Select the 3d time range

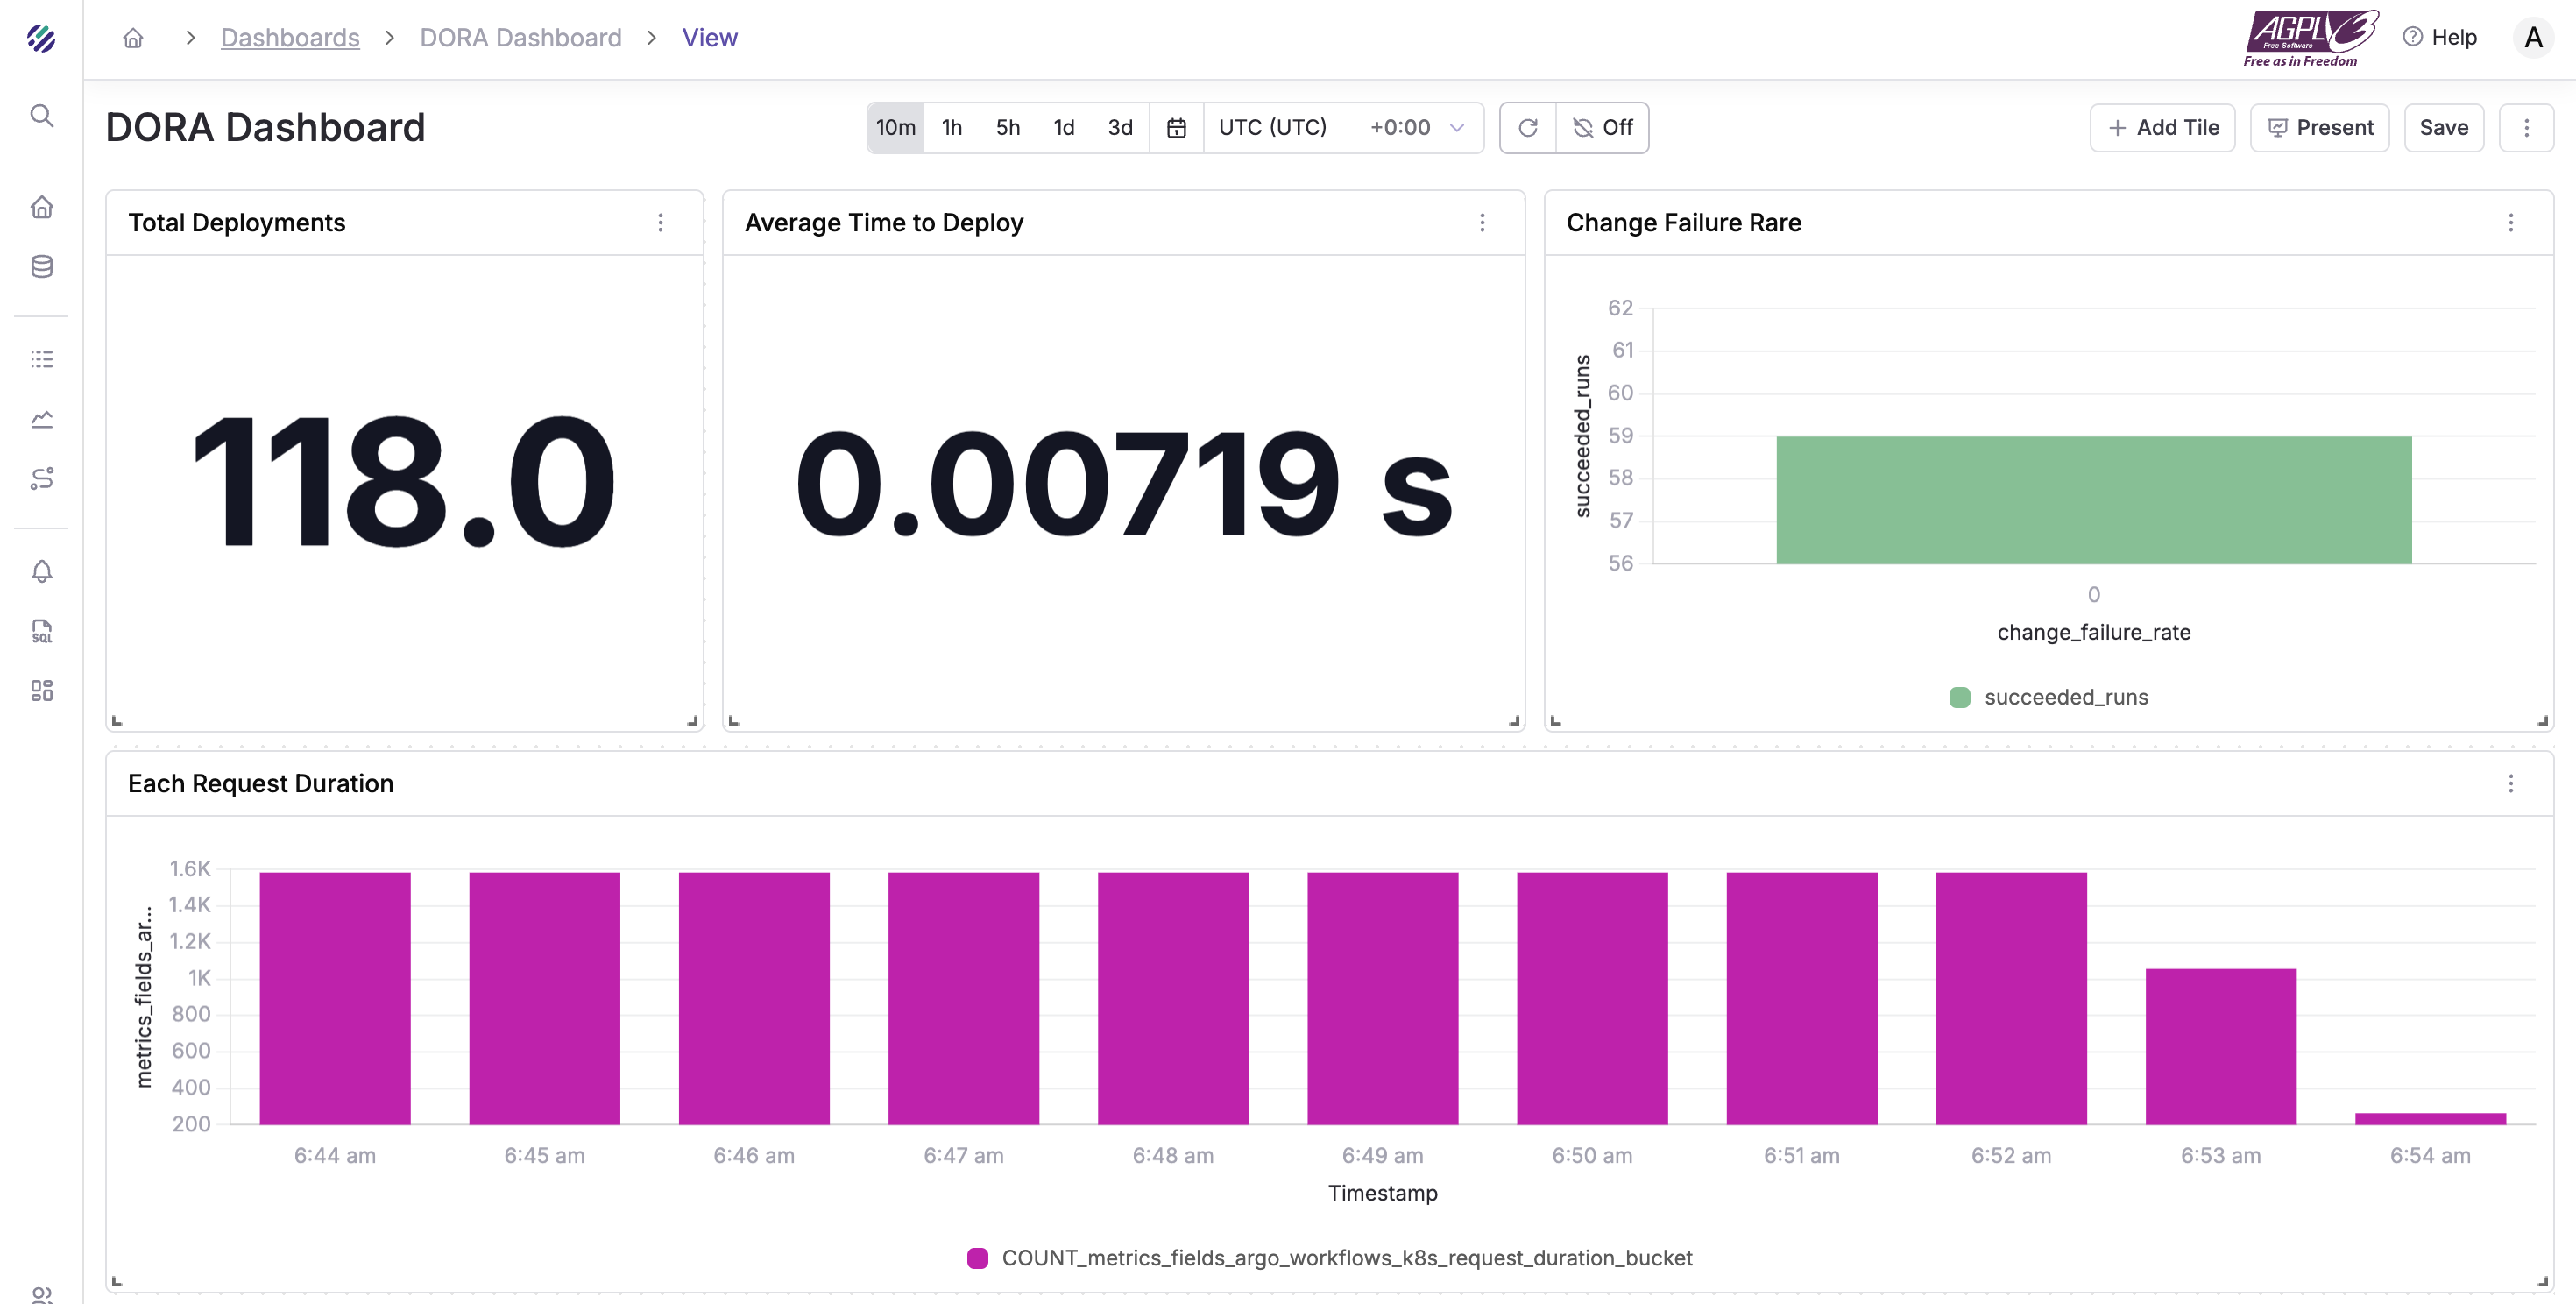[x=1119, y=128]
